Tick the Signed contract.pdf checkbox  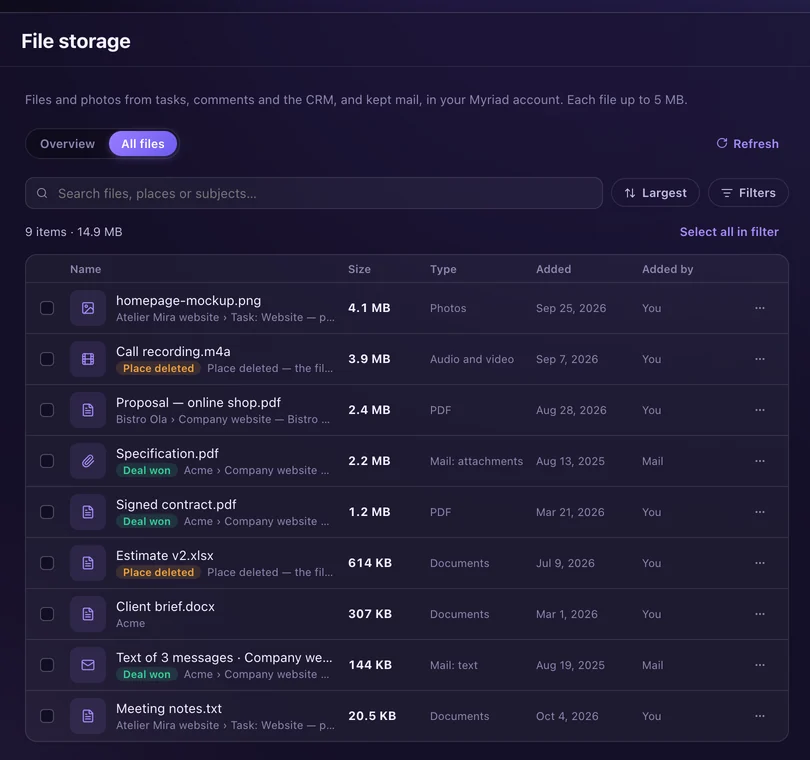[x=47, y=512]
